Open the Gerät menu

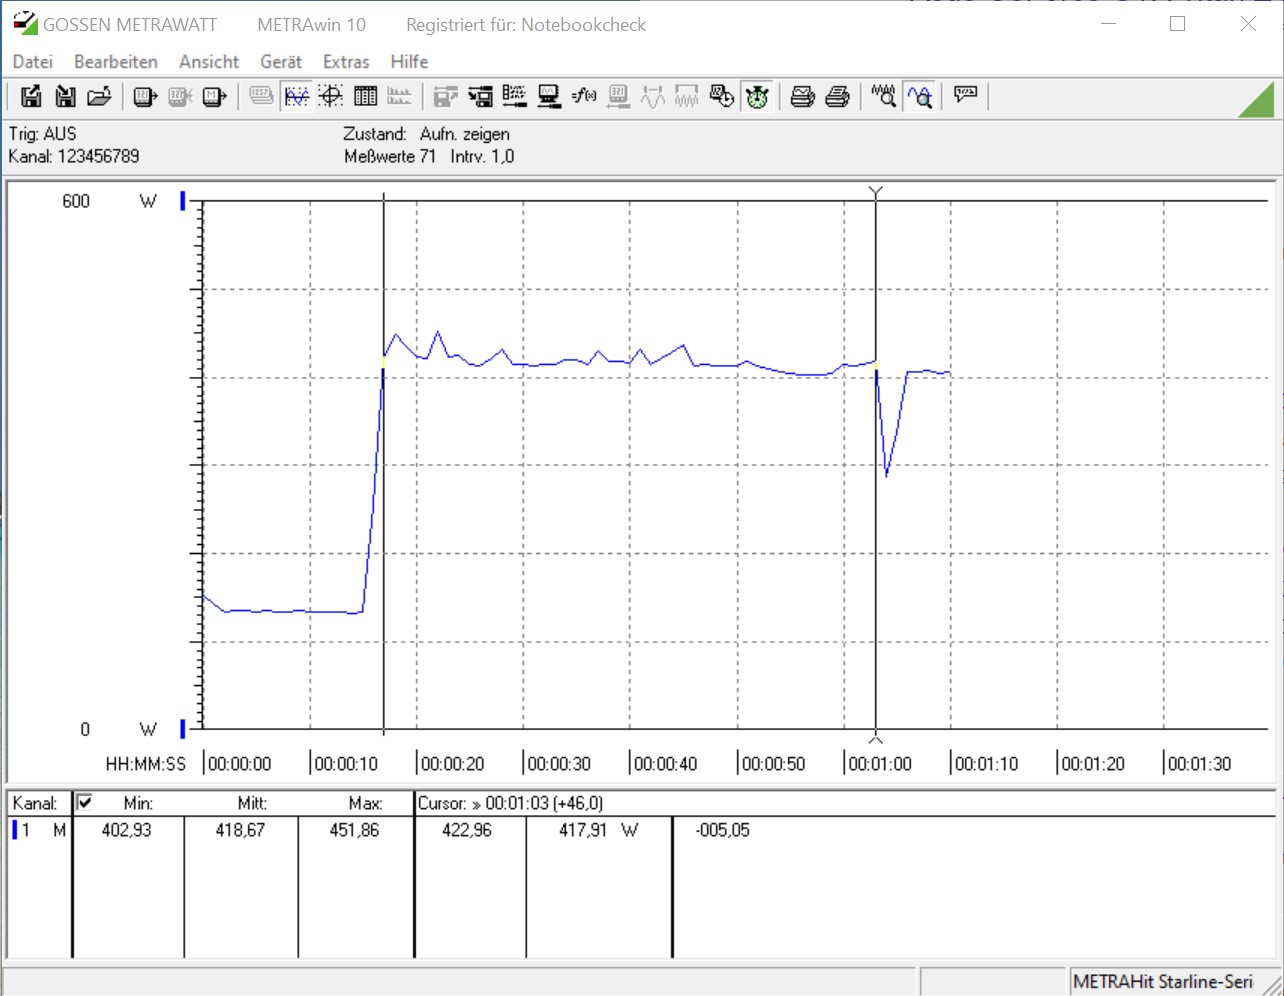point(280,62)
